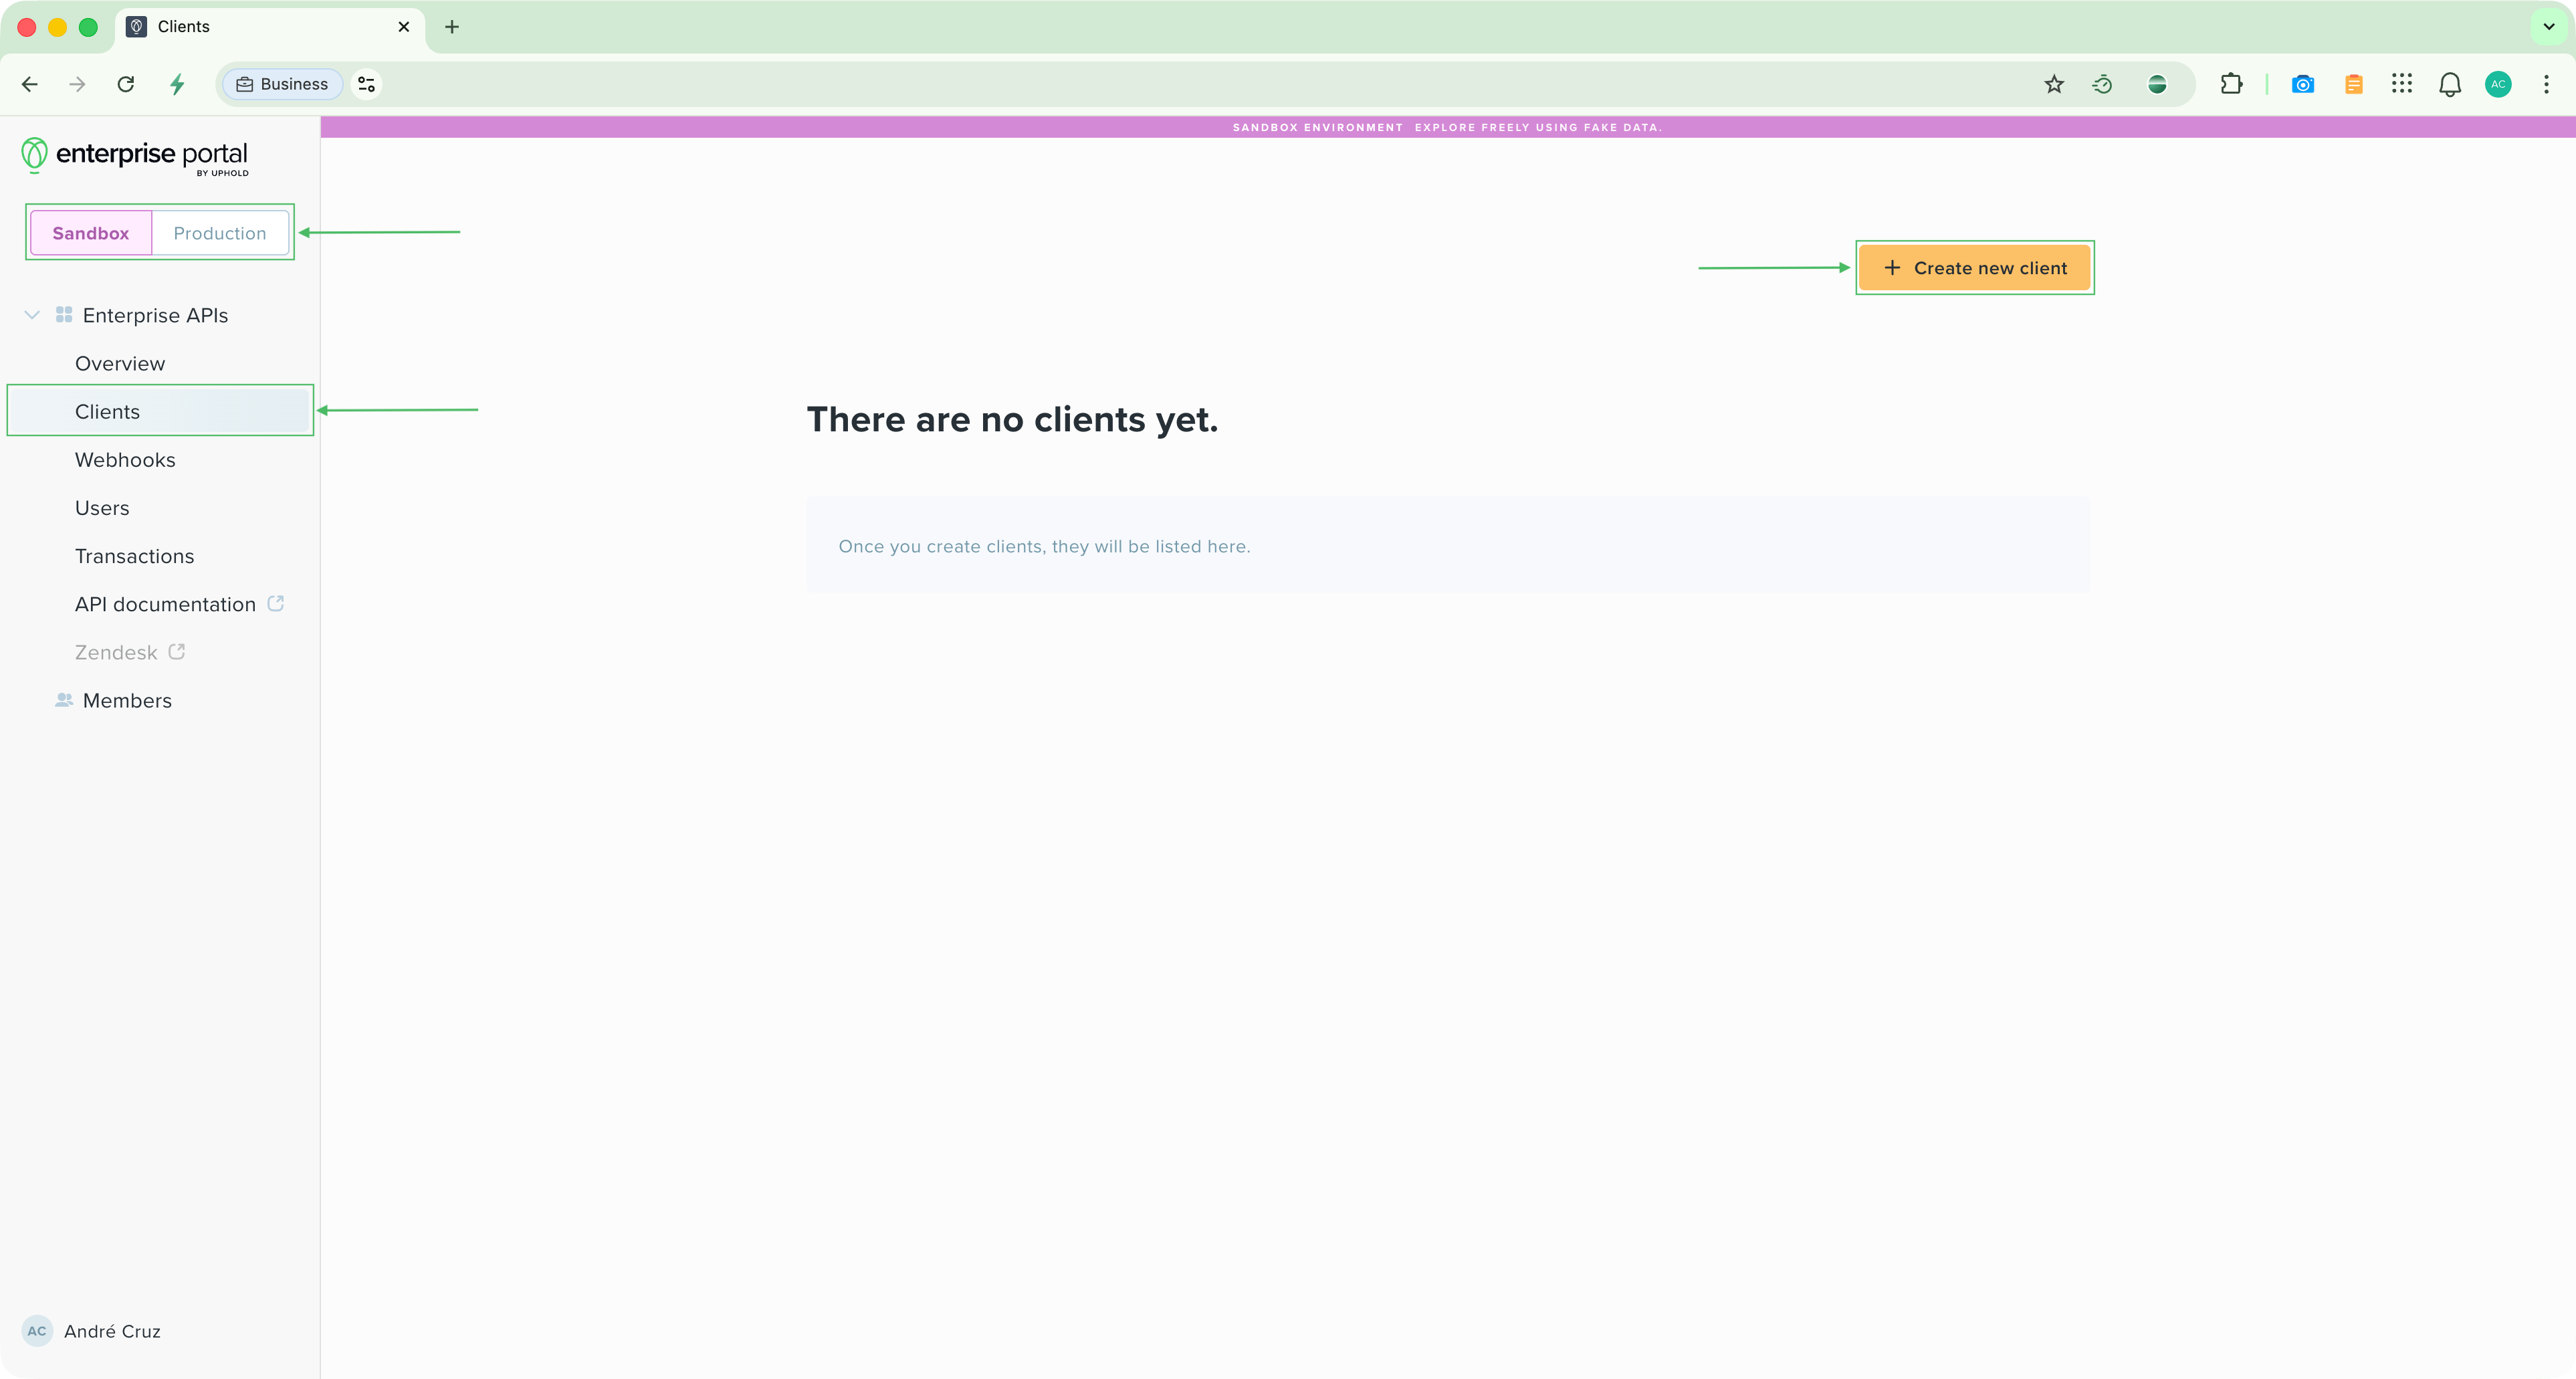Open the API documentation external link icon
Image resolution: width=2576 pixels, height=1379 pixels.
pos(275,603)
